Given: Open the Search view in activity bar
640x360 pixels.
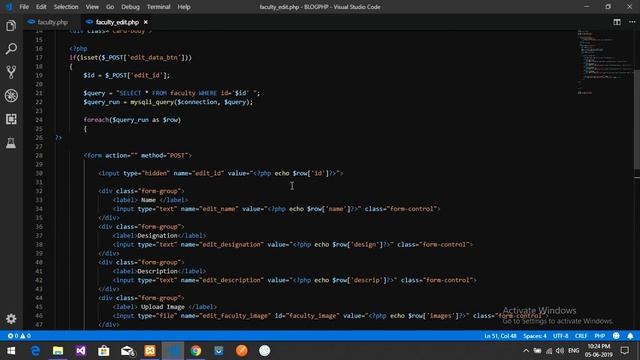Looking at the screenshot, I should click(11, 49).
